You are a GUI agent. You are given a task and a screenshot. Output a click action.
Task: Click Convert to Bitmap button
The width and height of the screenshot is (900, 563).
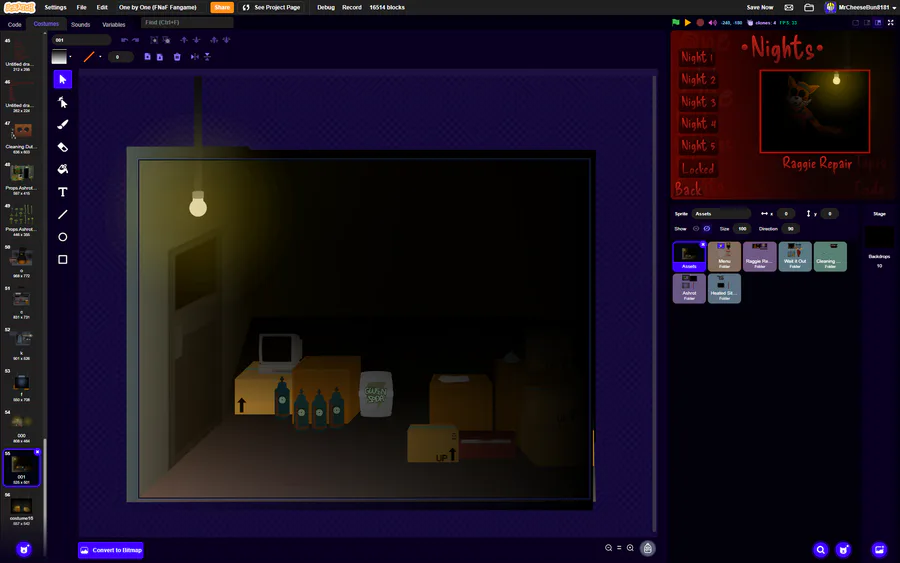(x=111, y=550)
